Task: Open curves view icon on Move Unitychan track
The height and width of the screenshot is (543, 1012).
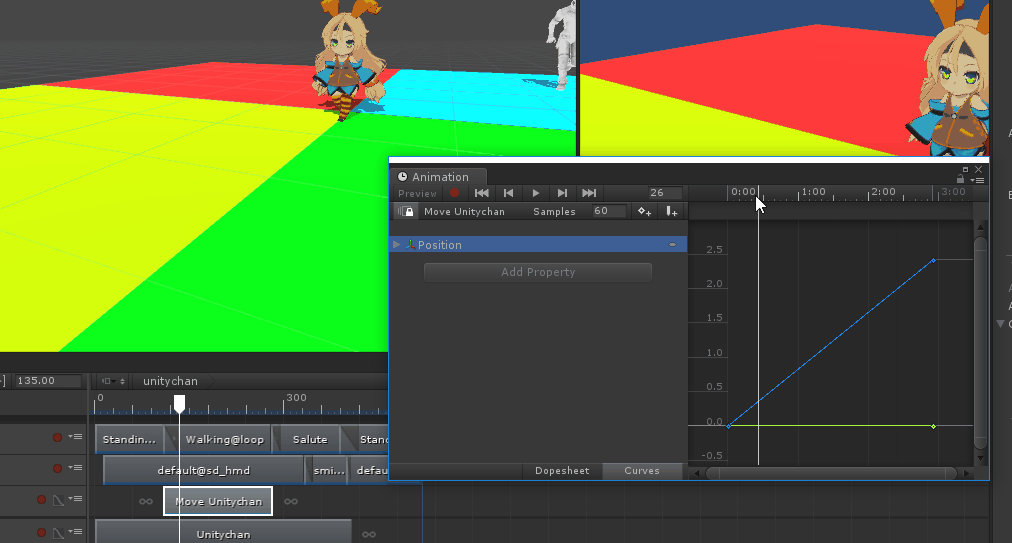Action: click(58, 500)
